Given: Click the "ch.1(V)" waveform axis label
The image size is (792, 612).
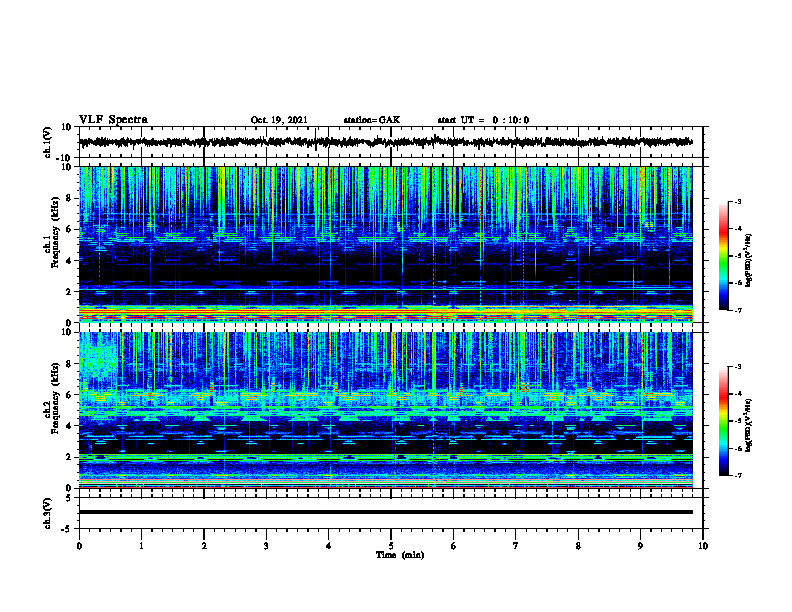Looking at the screenshot, I should point(48,142).
